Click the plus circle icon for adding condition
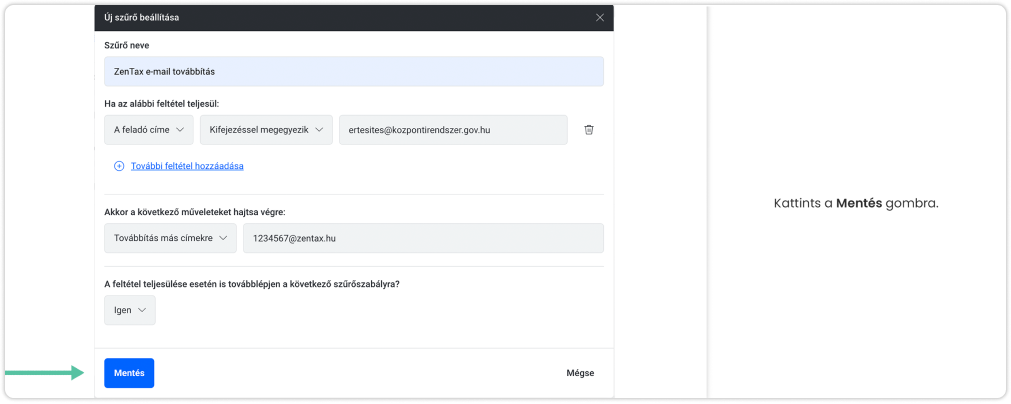The height and width of the screenshot is (404, 1011). coord(119,166)
